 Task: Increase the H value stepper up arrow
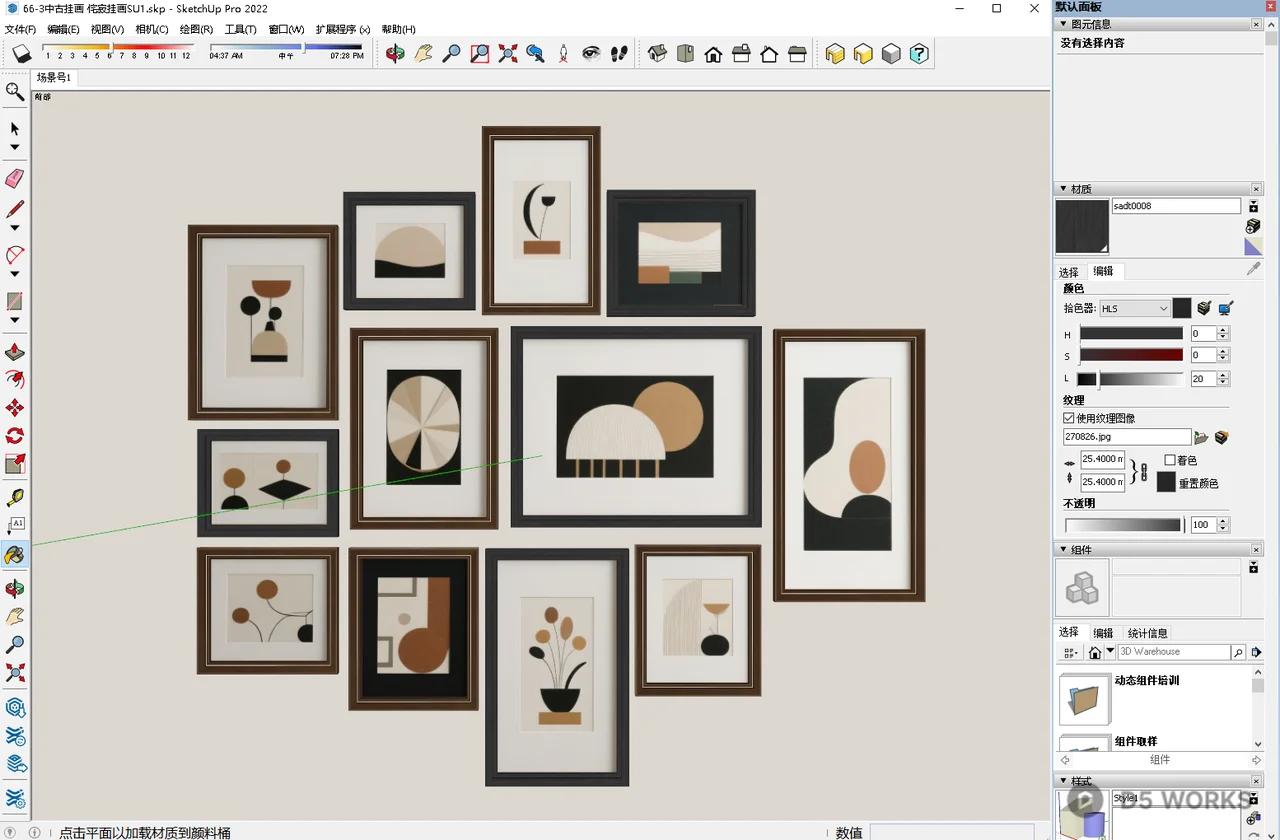pyautogui.click(x=1223, y=330)
